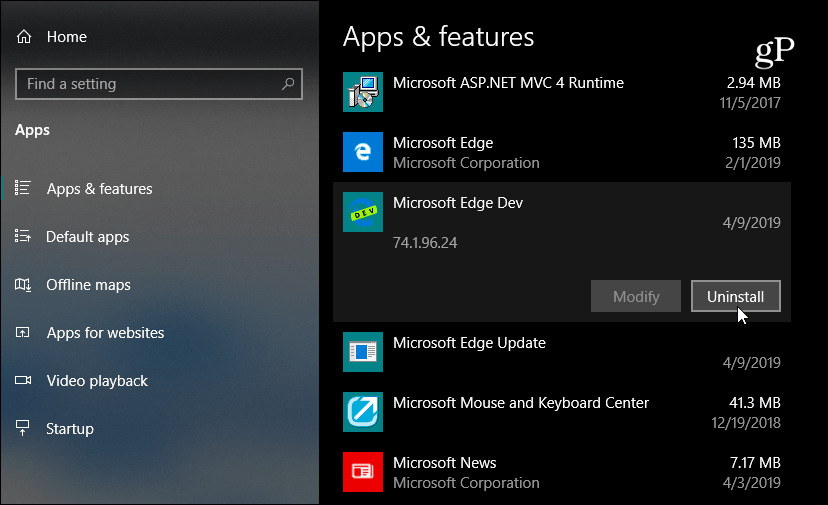This screenshot has height=505, width=828.
Task: Click the 4/9/2019 date of Edge Update
Action: (x=751, y=363)
